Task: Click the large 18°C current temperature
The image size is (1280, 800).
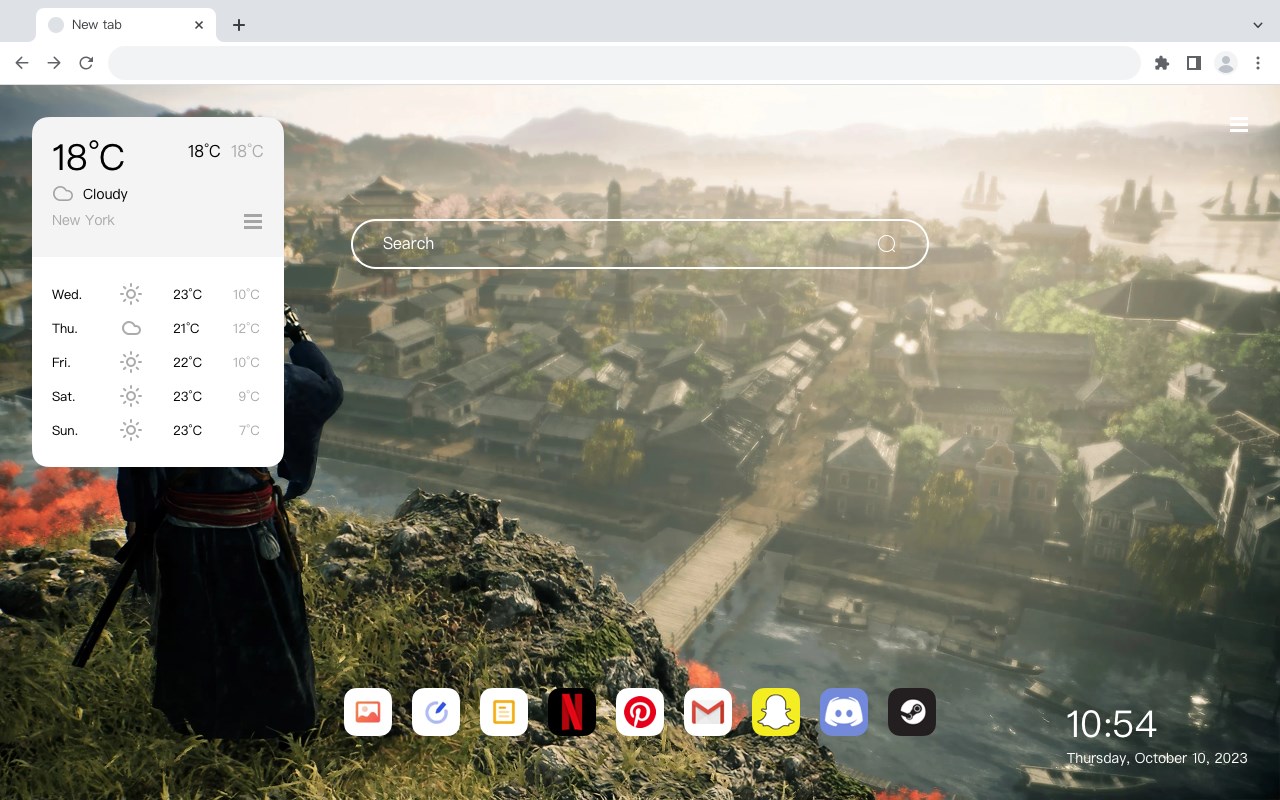Action: (88, 157)
